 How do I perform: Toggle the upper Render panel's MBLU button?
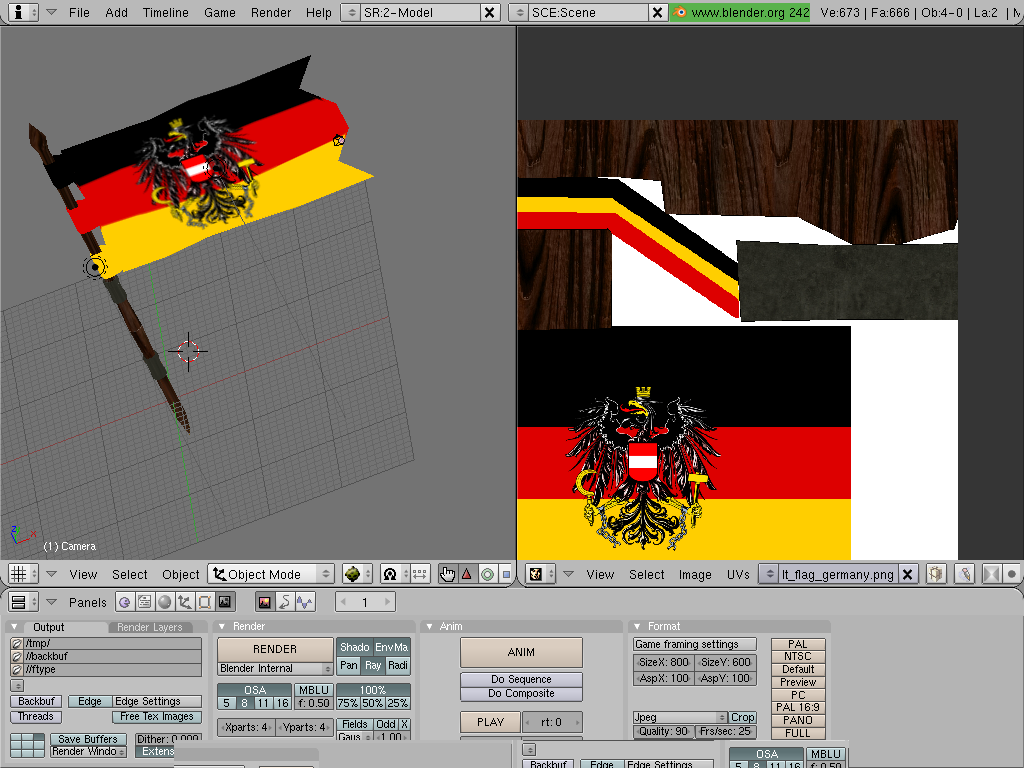click(313, 690)
